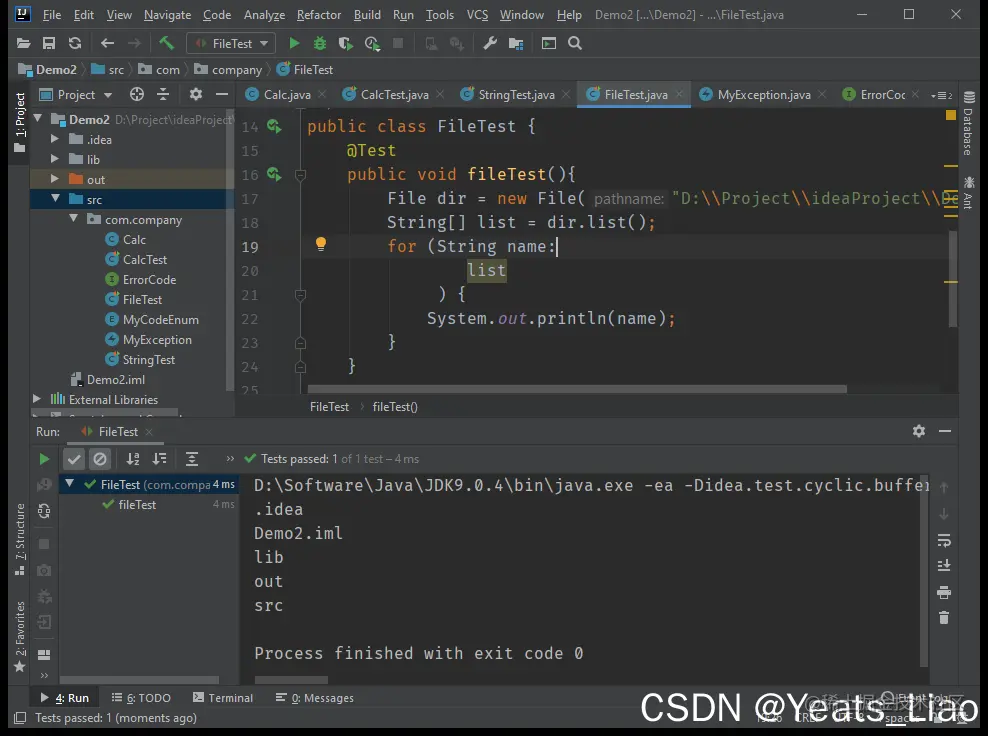This screenshot has width=988, height=736.
Task: Collapse the com.company package
Action: (74, 219)
